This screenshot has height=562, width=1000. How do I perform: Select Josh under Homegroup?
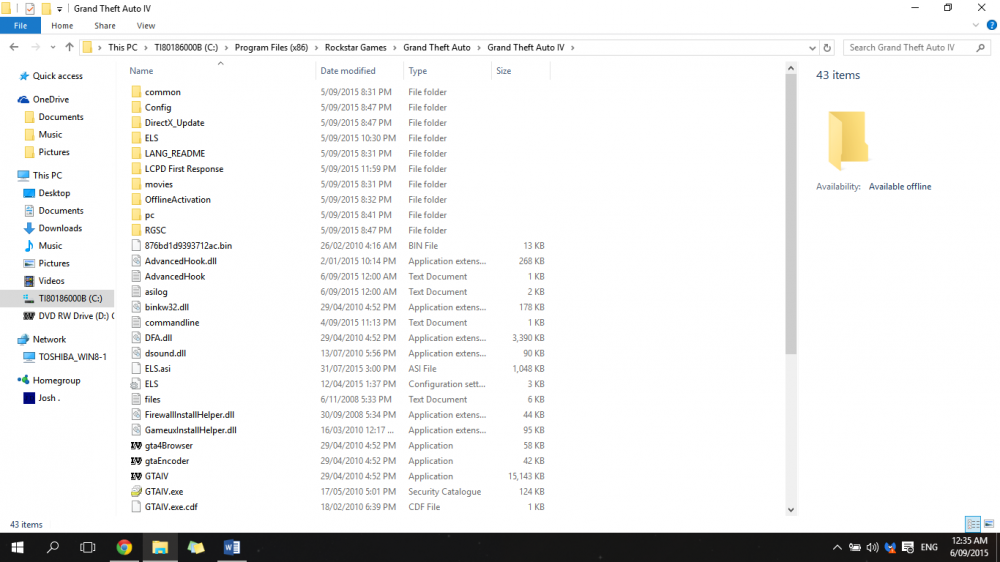pyautogui.click(x=48, y=398)
